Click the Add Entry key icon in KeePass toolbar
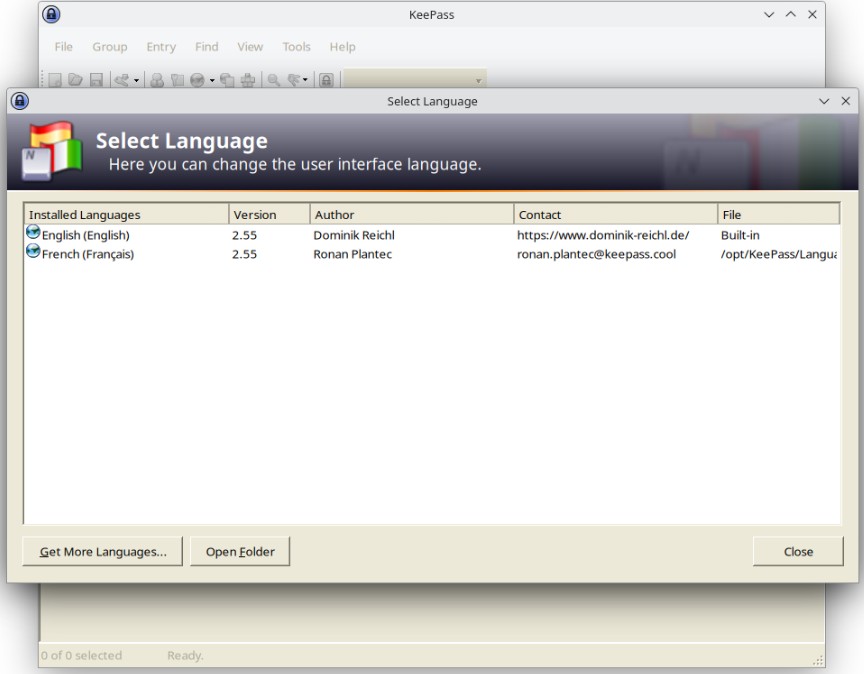The image size is (864, 674). click(x=122, y=80)
